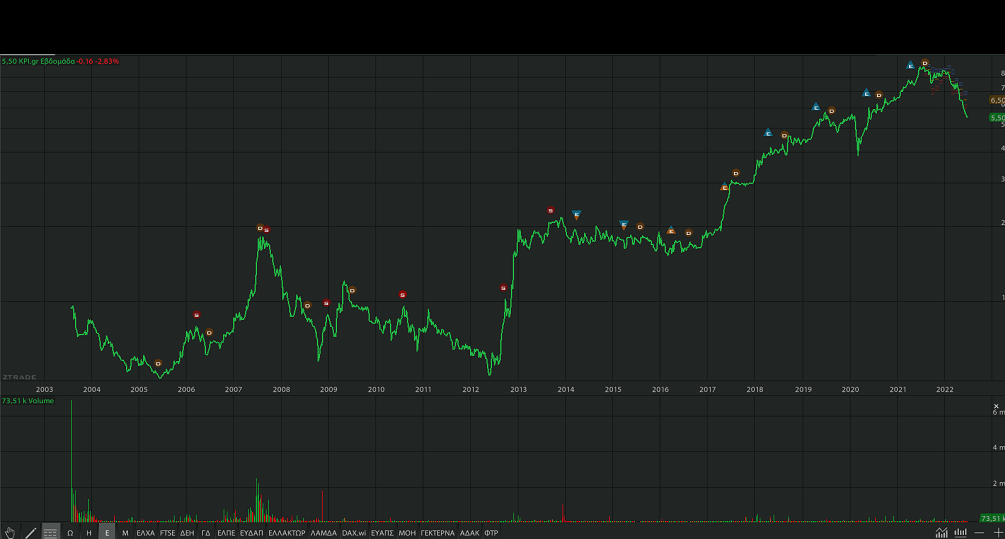Select the hand pan tool
This screenshot has width=1005, height=539.
coord(10,532)
